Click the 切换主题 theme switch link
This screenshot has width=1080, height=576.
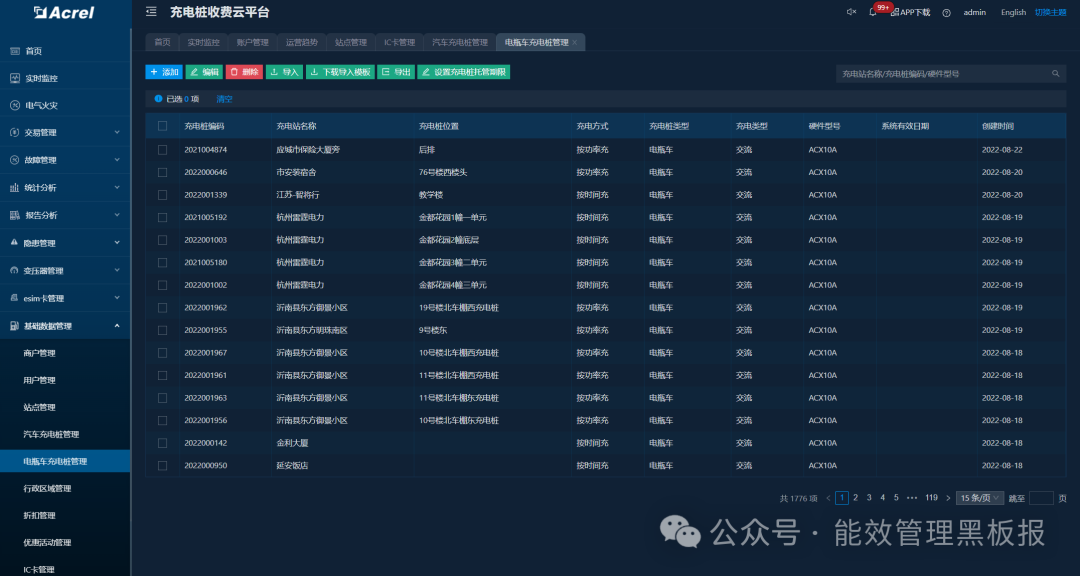(x=1050, y=12)
